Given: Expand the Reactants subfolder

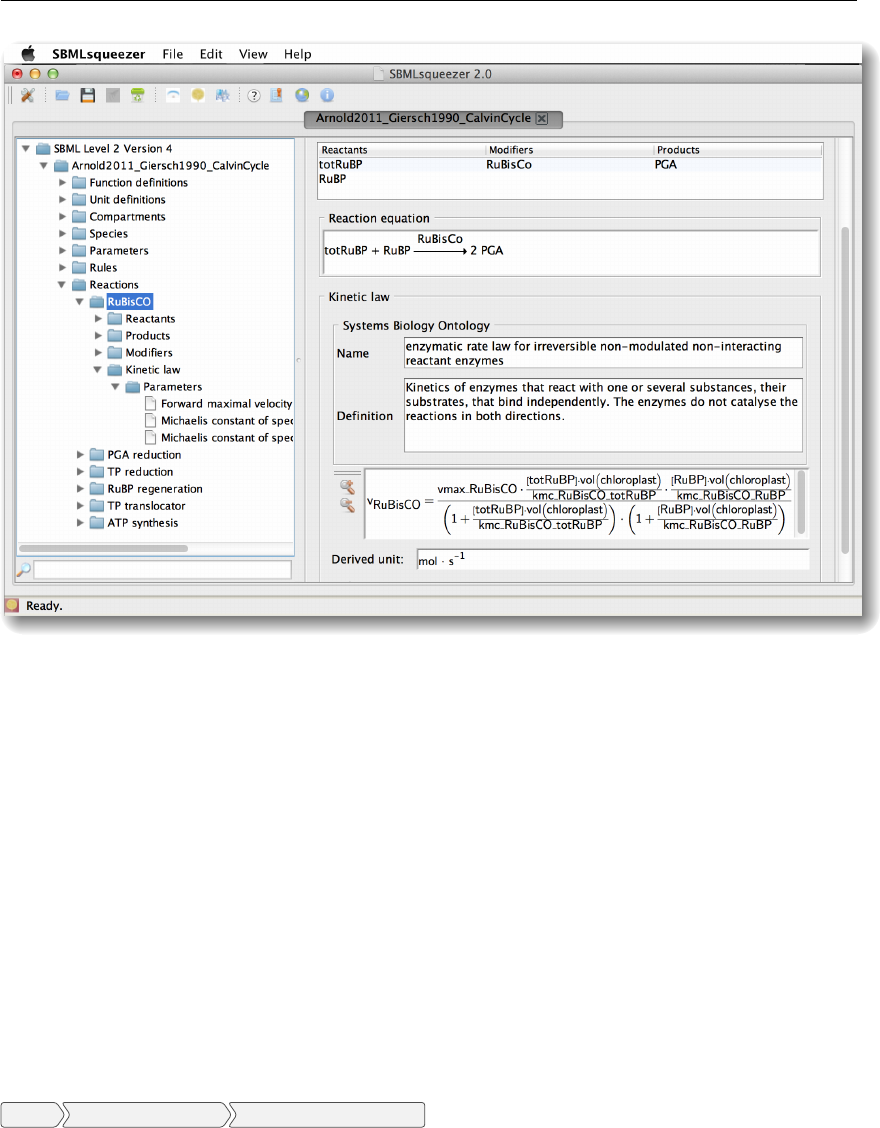Looking at the screenshot, I should [99, 319].
